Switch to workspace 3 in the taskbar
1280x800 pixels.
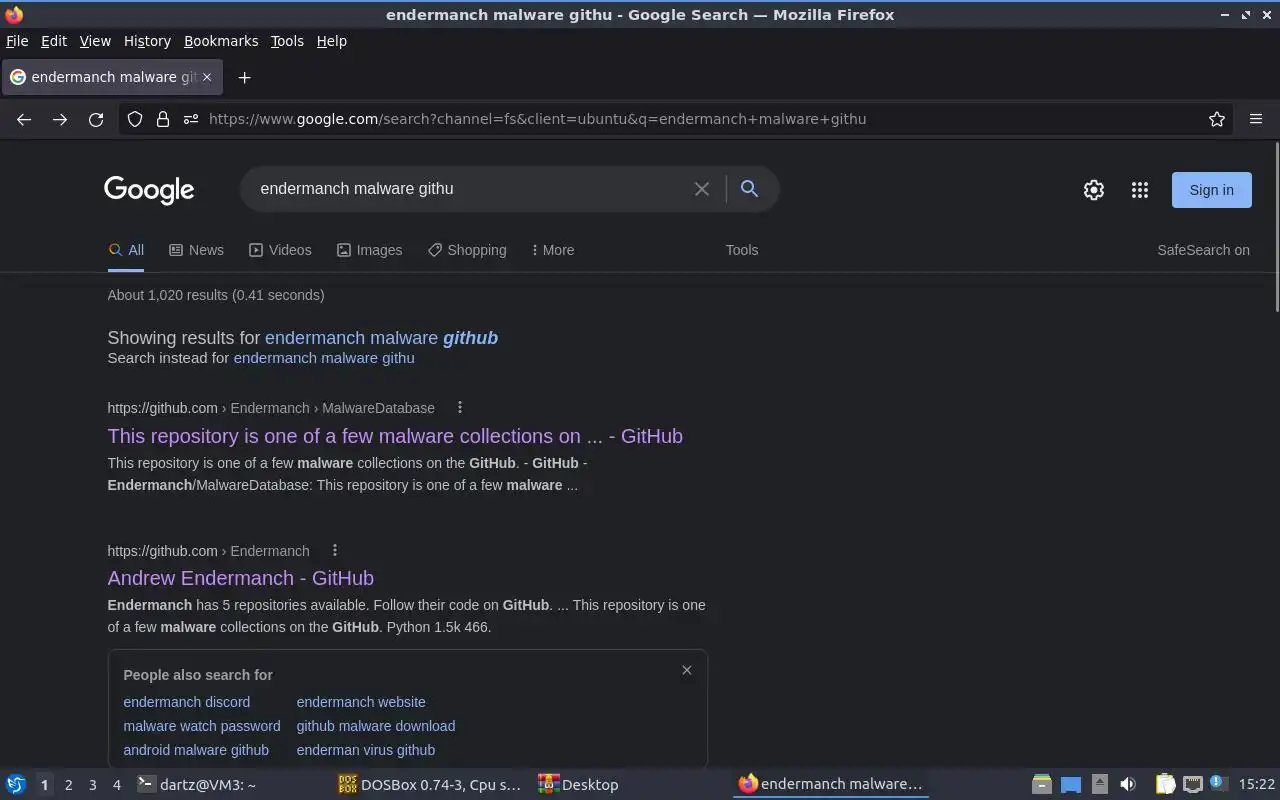point(92,784)
